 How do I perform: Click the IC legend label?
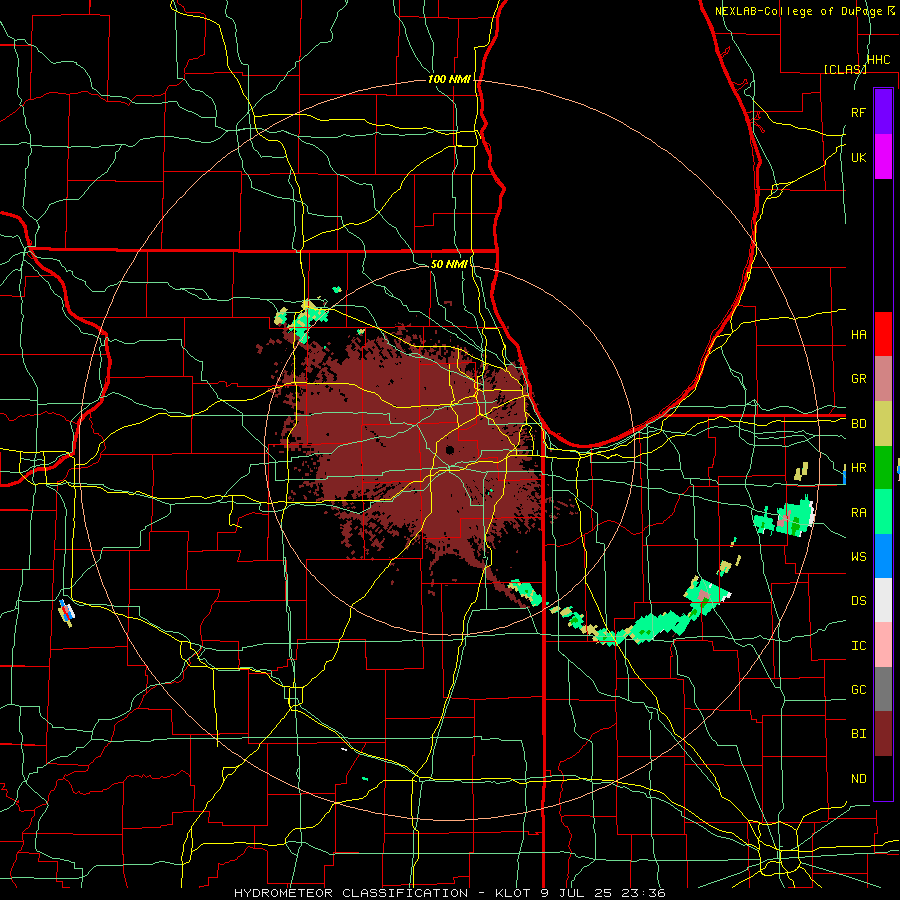859,645
